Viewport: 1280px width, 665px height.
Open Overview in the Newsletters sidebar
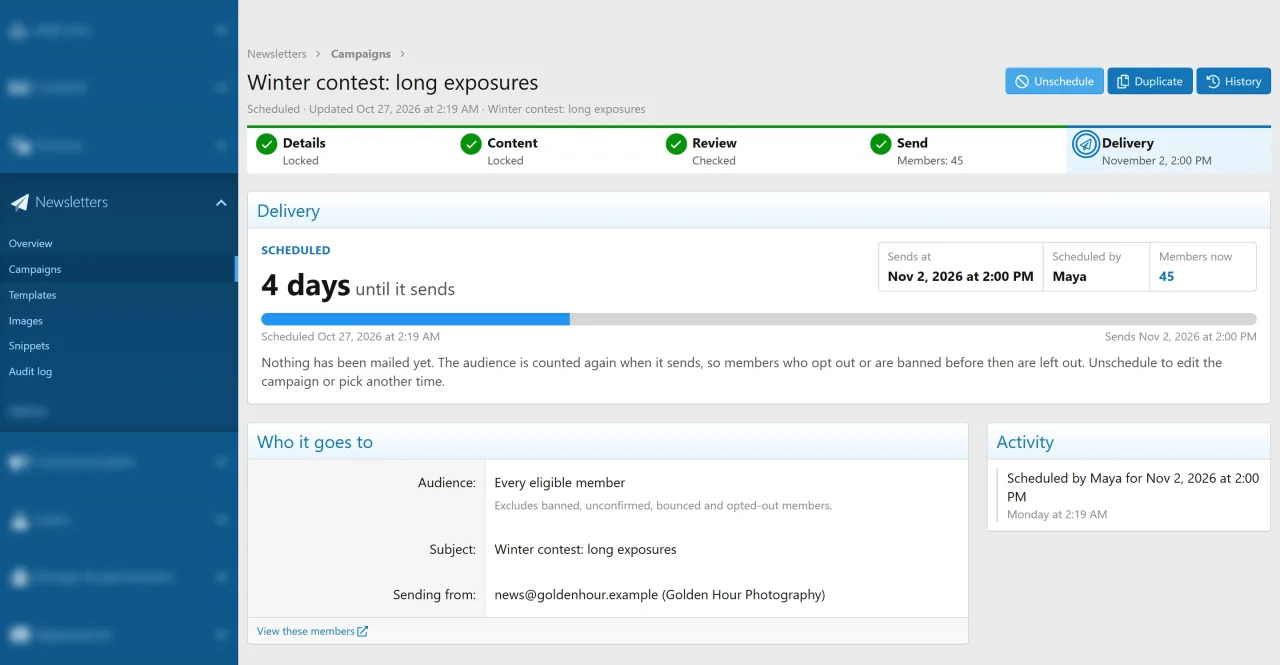(x=119, y=244)
